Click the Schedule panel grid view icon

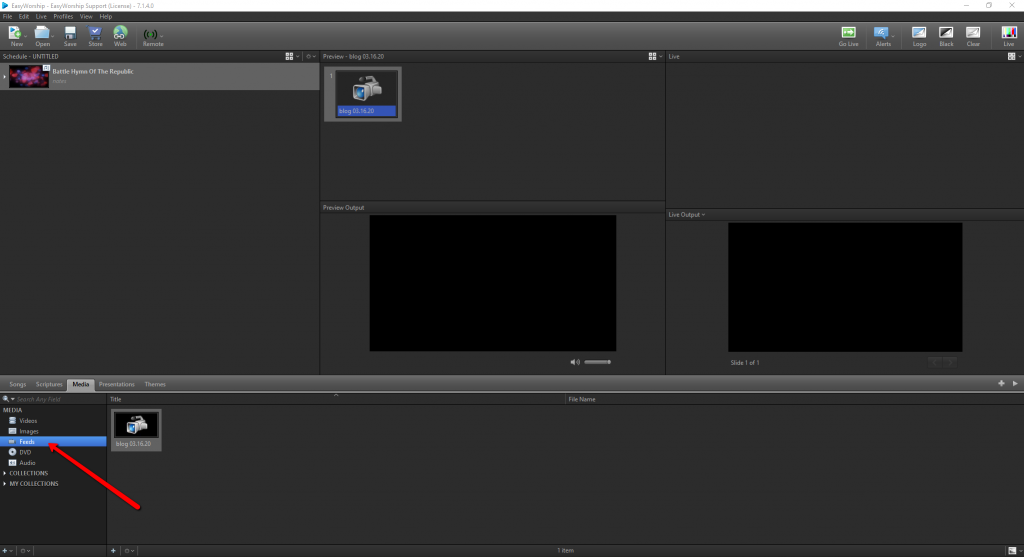coord(289,57)
